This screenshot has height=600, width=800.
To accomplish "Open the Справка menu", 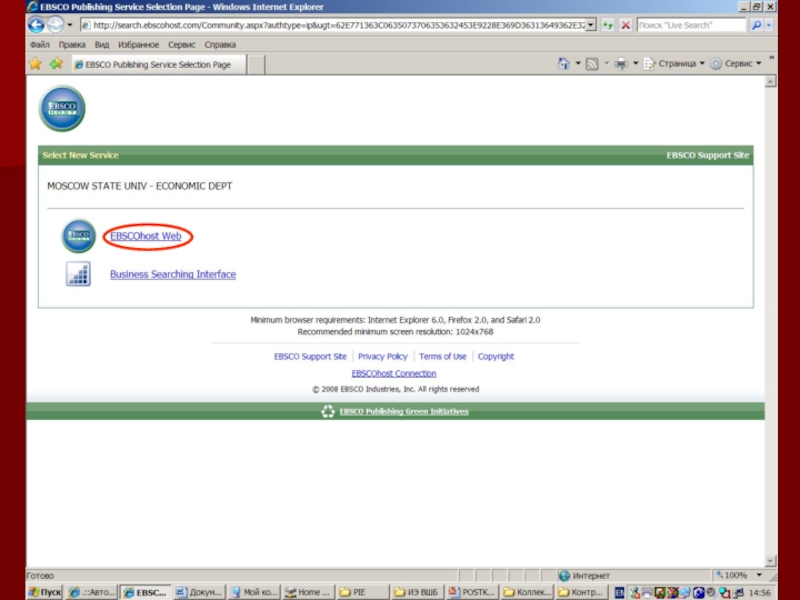I will 220,44.
